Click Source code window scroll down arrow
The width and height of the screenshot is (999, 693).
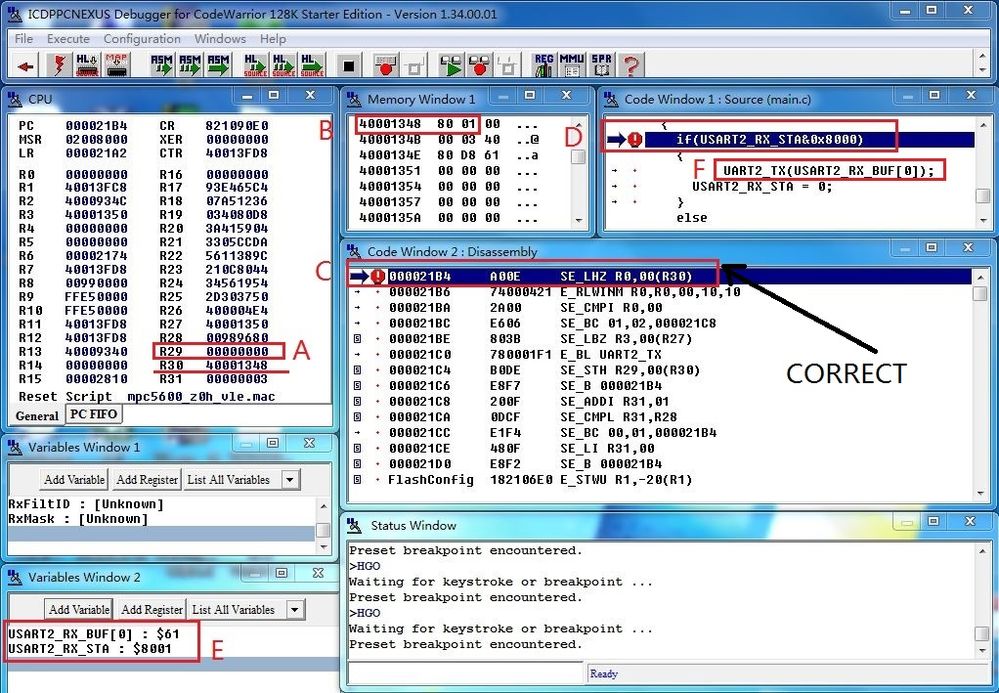click(x=983, y=220)
